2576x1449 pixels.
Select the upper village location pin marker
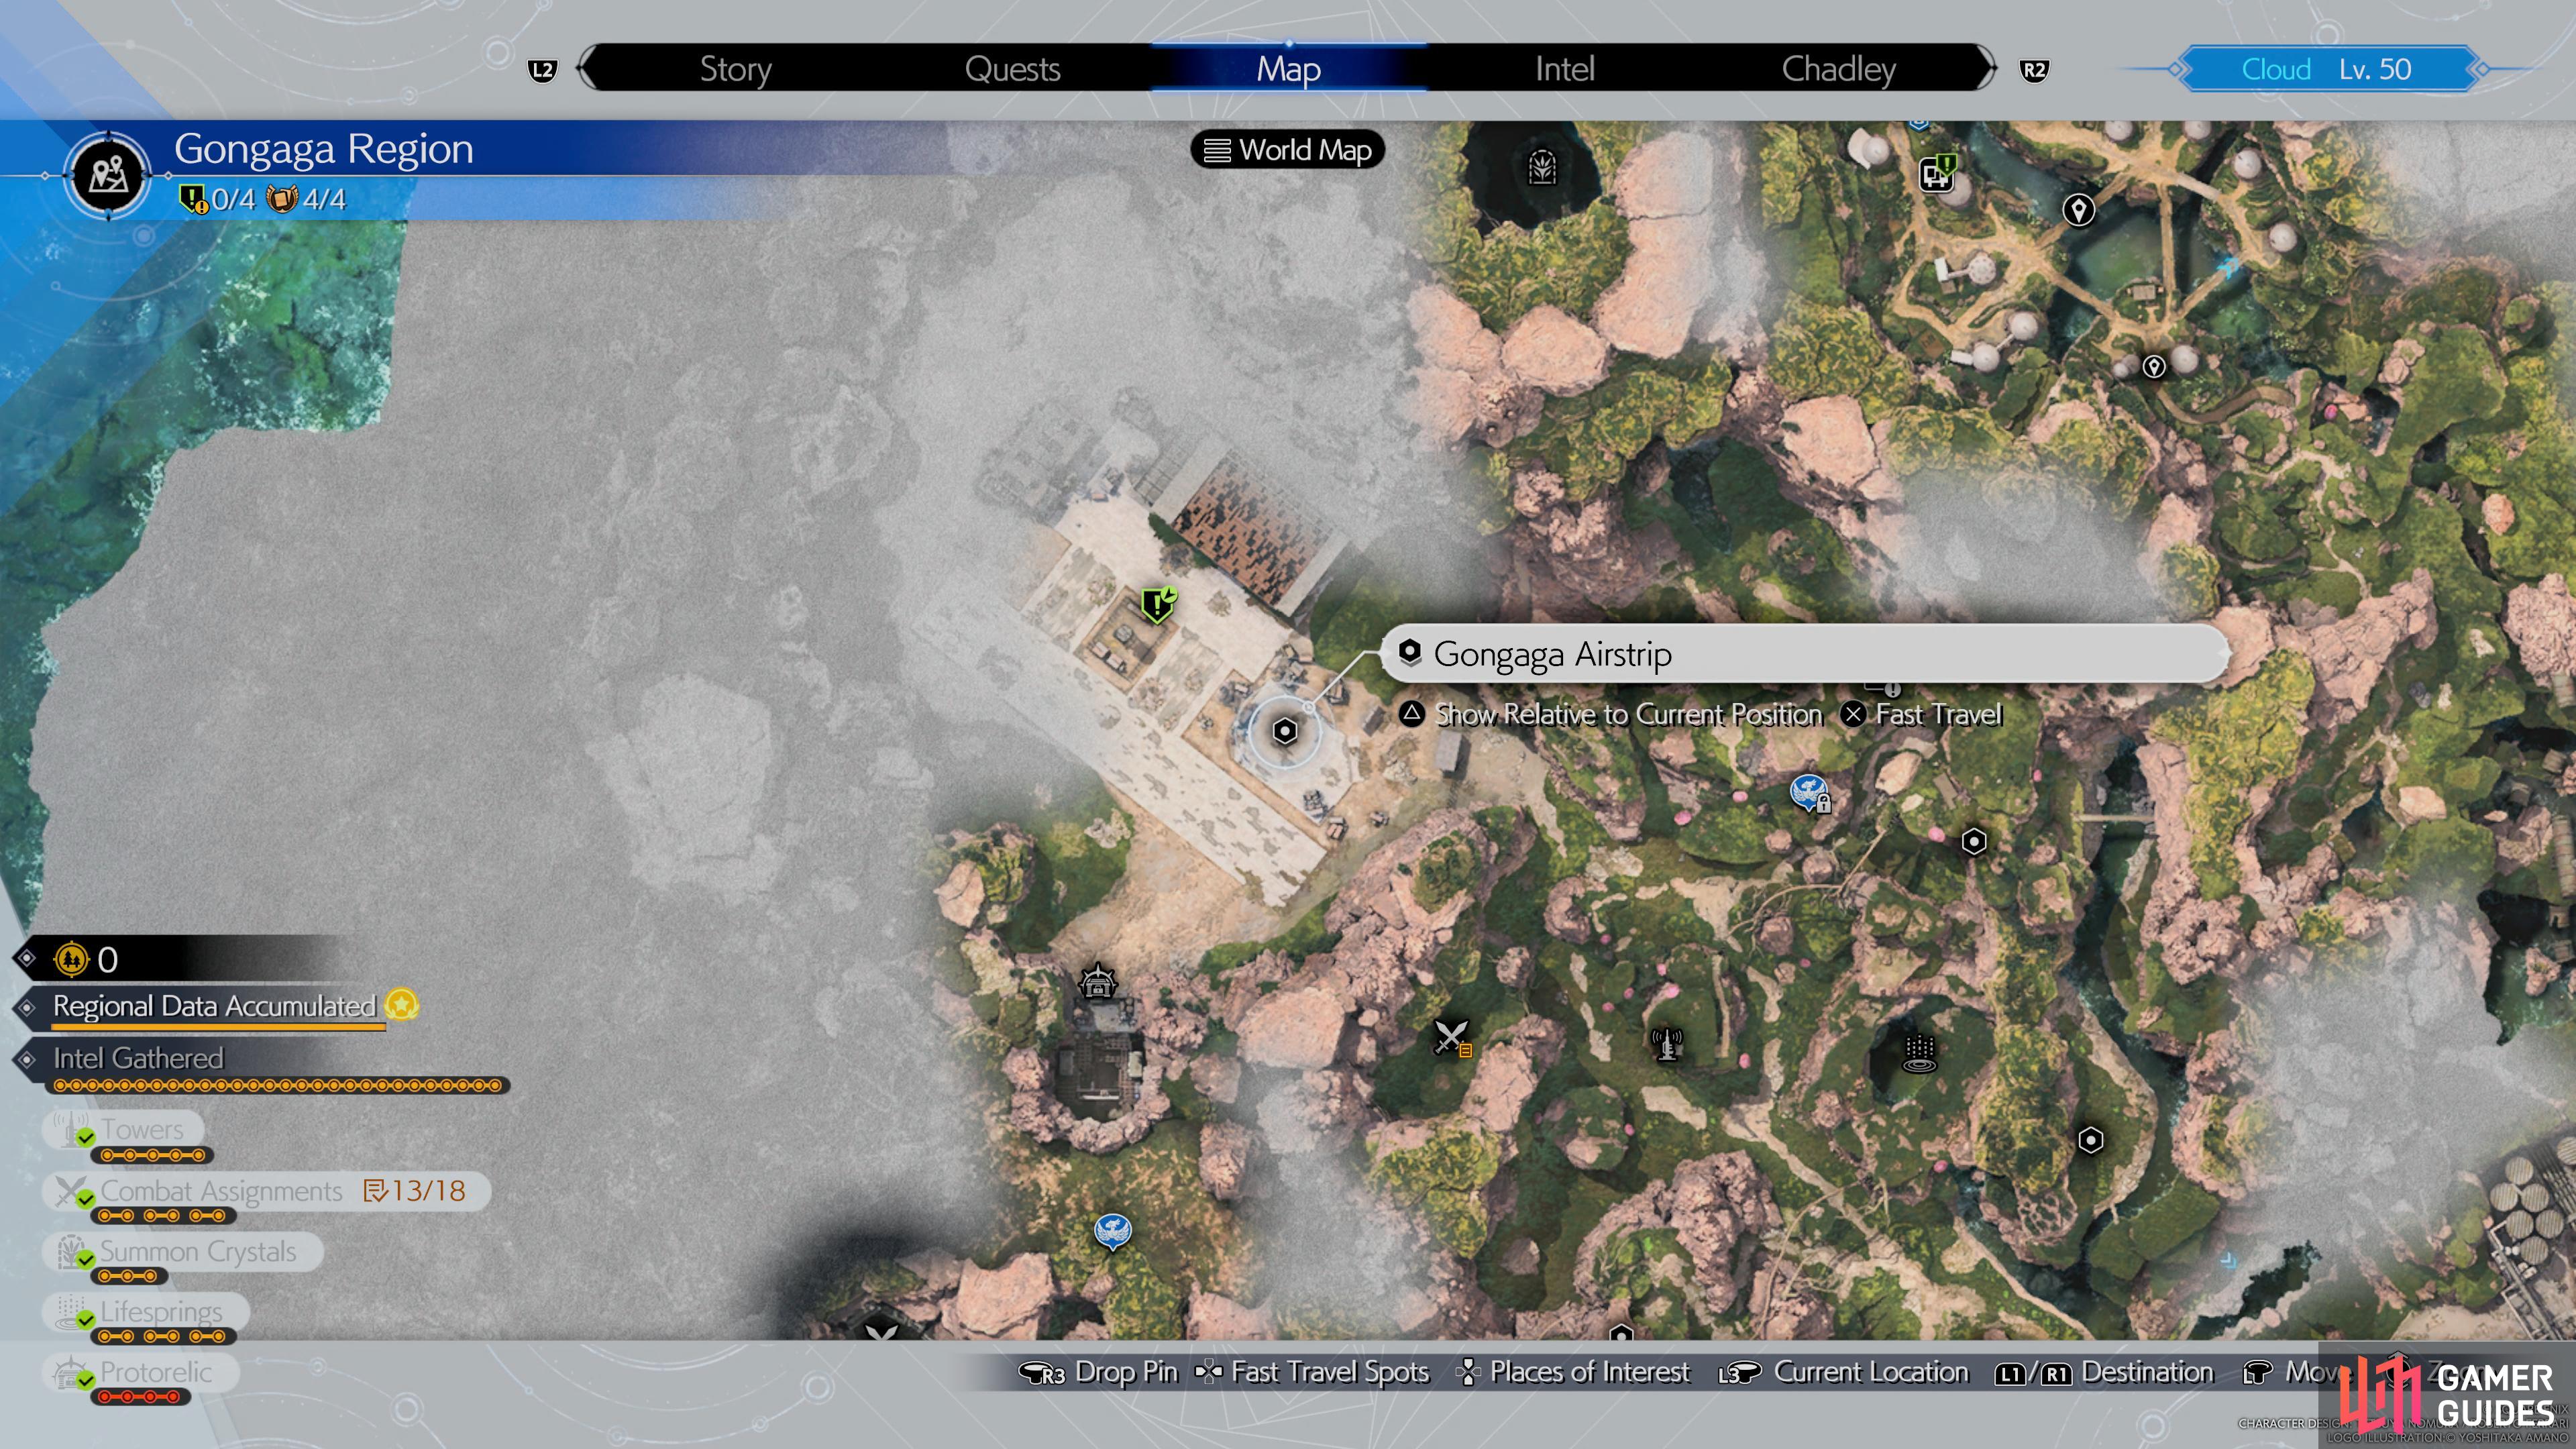click(x=2079, y=210)
